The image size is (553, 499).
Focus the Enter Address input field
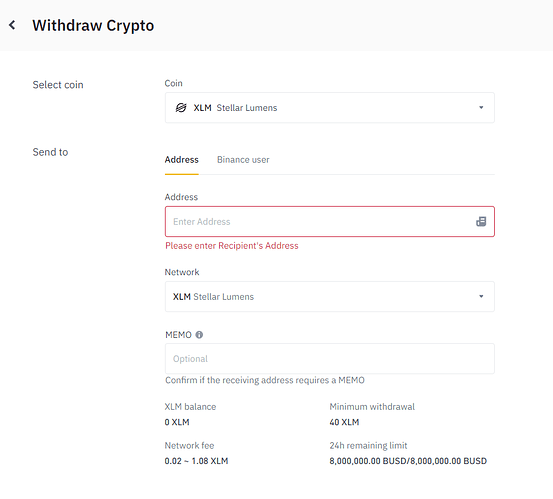click(329, 221)
